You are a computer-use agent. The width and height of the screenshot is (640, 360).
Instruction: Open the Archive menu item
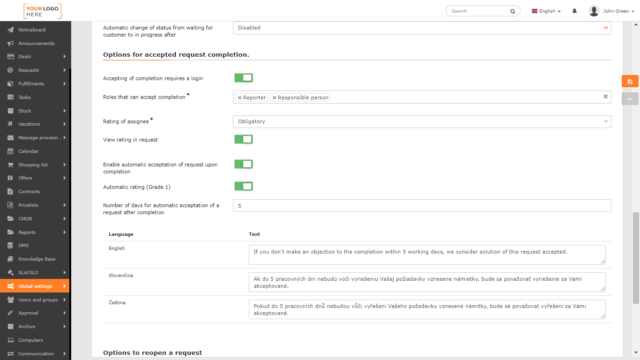click(35, 327)
